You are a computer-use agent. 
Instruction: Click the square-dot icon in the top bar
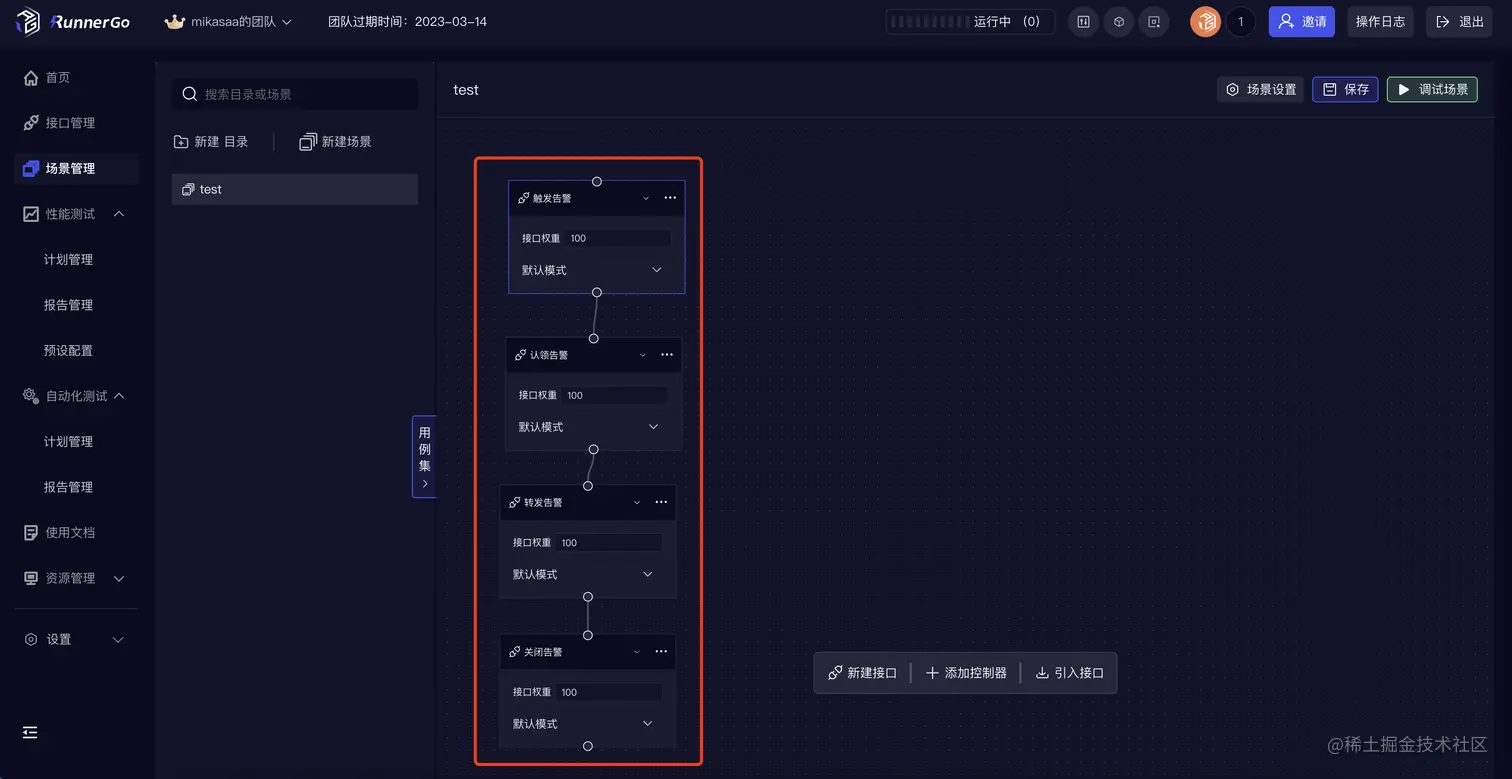pyautogui.click(x=1154, y=21)
